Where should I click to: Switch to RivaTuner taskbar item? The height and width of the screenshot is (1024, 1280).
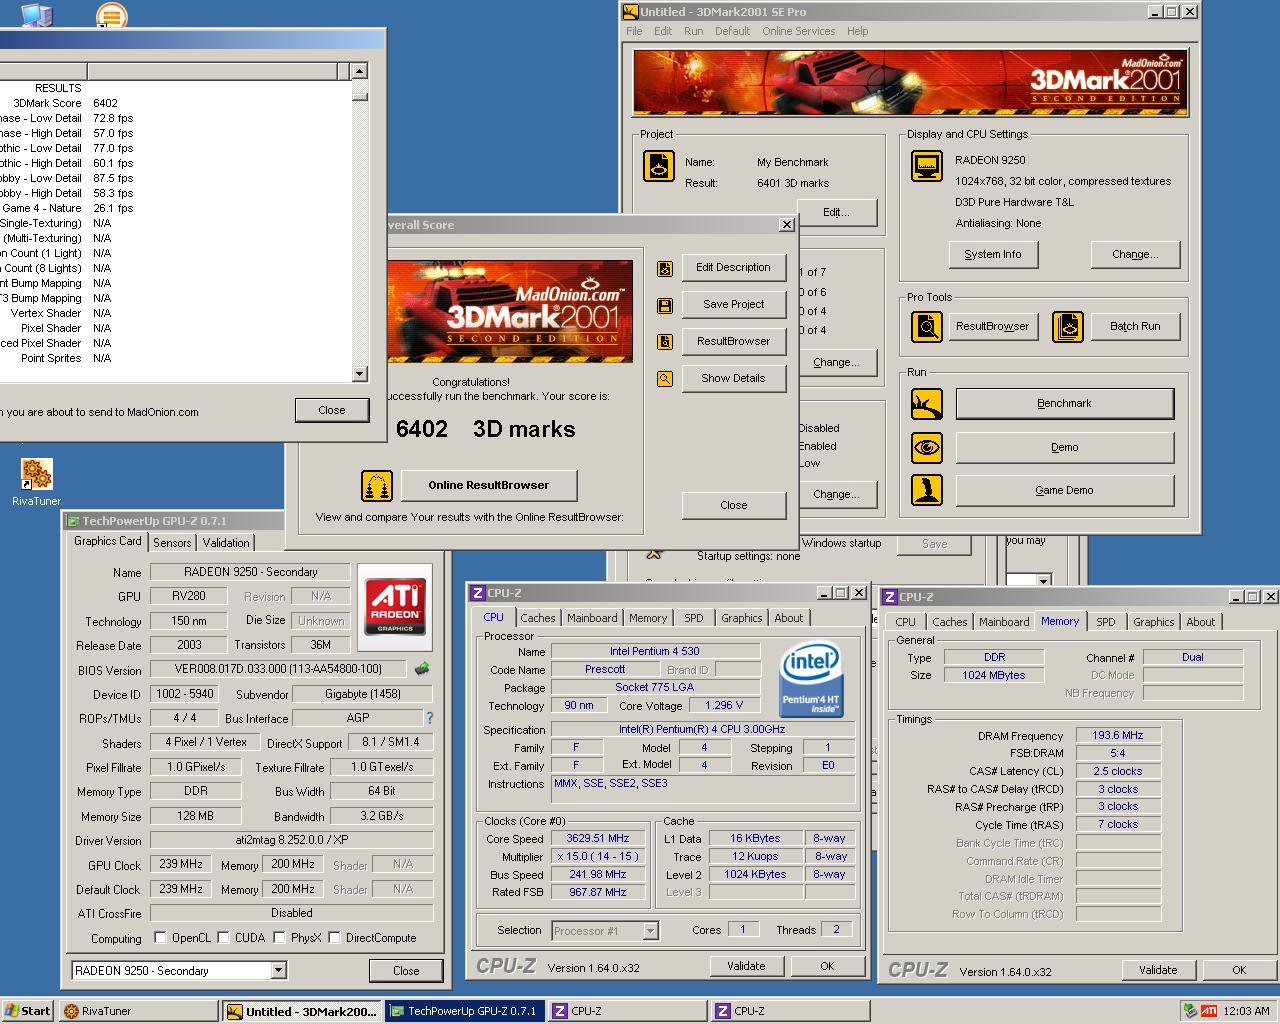click(138, 1011)
